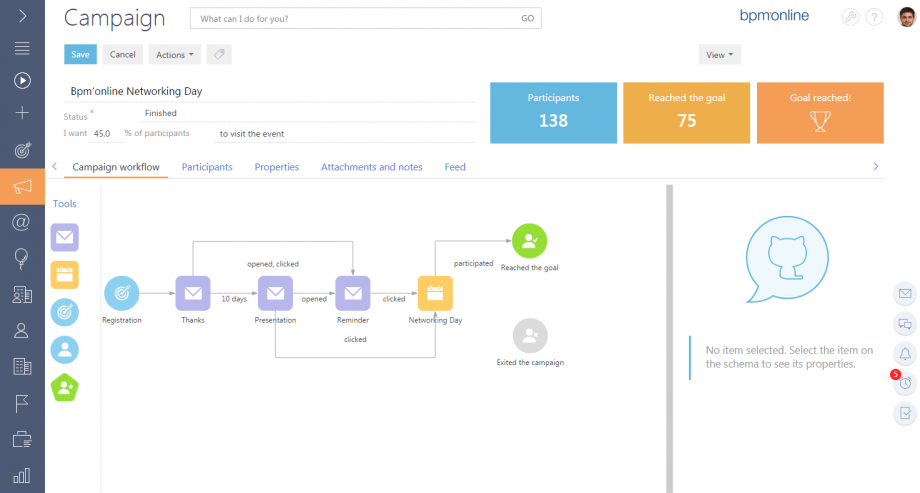Open the View dropdown menu
The image size is (920, 493).
tap(719, 55)
